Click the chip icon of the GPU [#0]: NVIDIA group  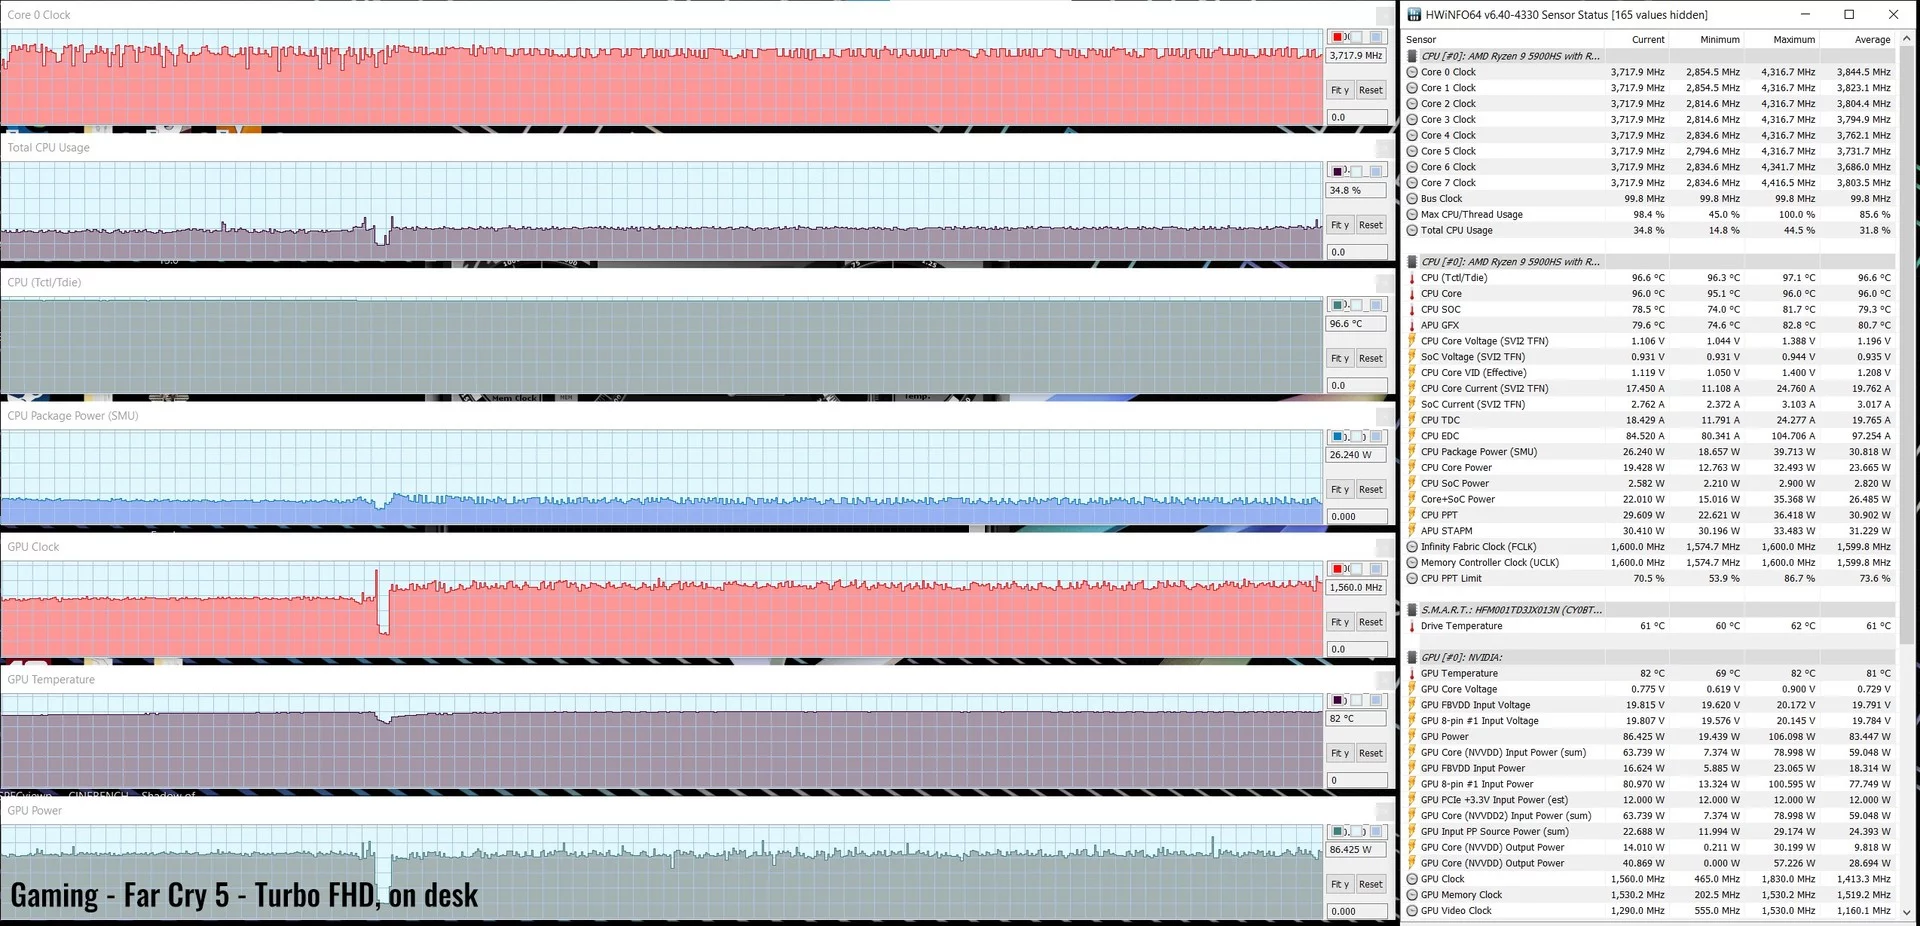[1412, 658]
